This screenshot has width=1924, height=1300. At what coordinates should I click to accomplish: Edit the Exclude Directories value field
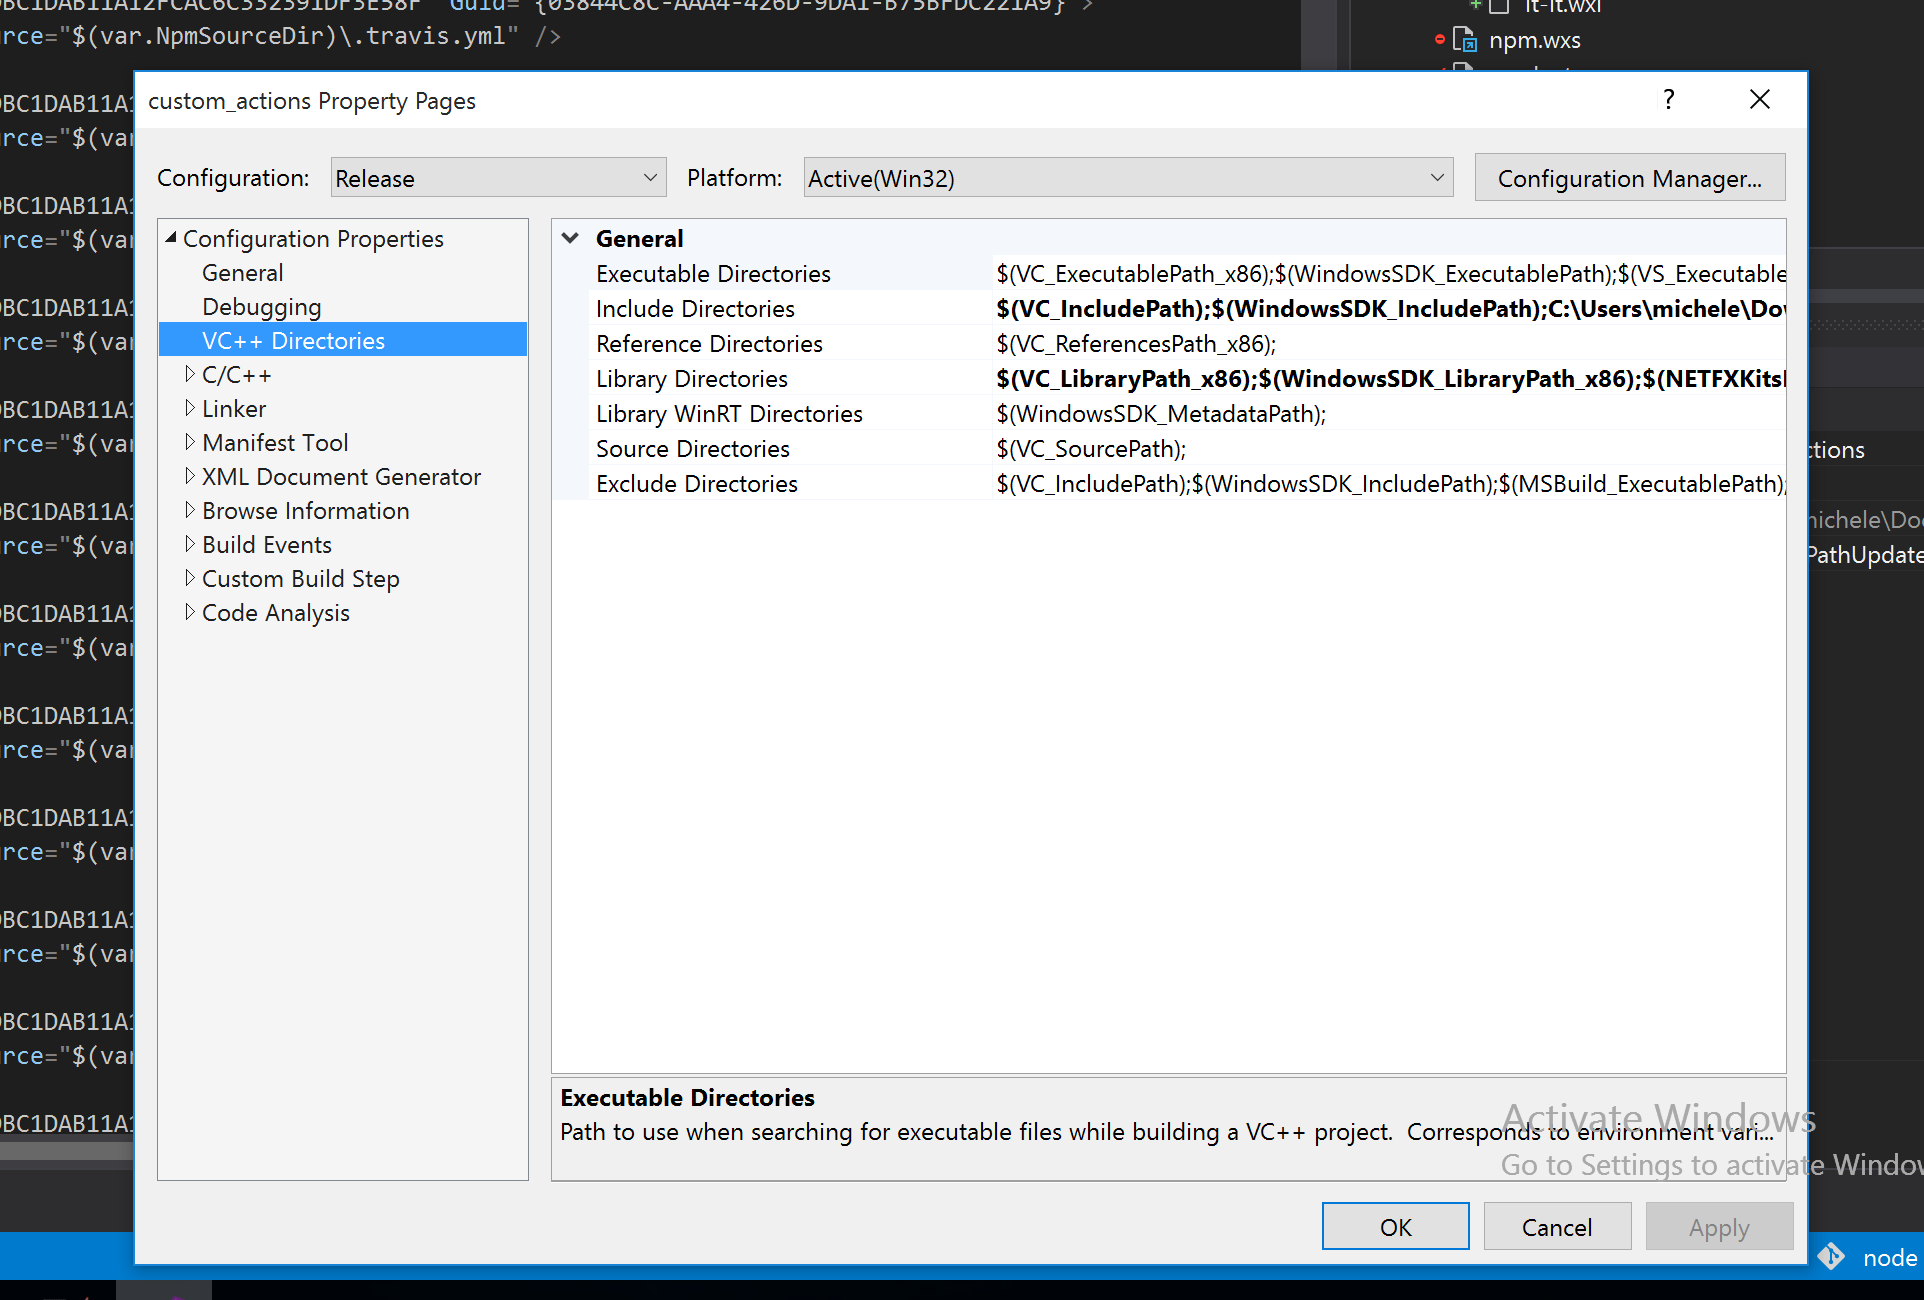tap(1390, 484)
